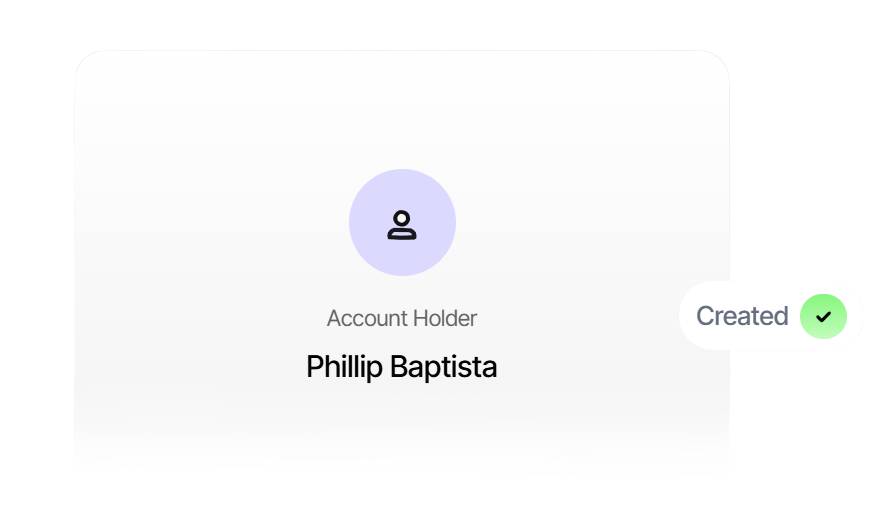Click the "Created" text label
Image resolution: width=896 pixels, height=526 pixels.
pos(742,316)
